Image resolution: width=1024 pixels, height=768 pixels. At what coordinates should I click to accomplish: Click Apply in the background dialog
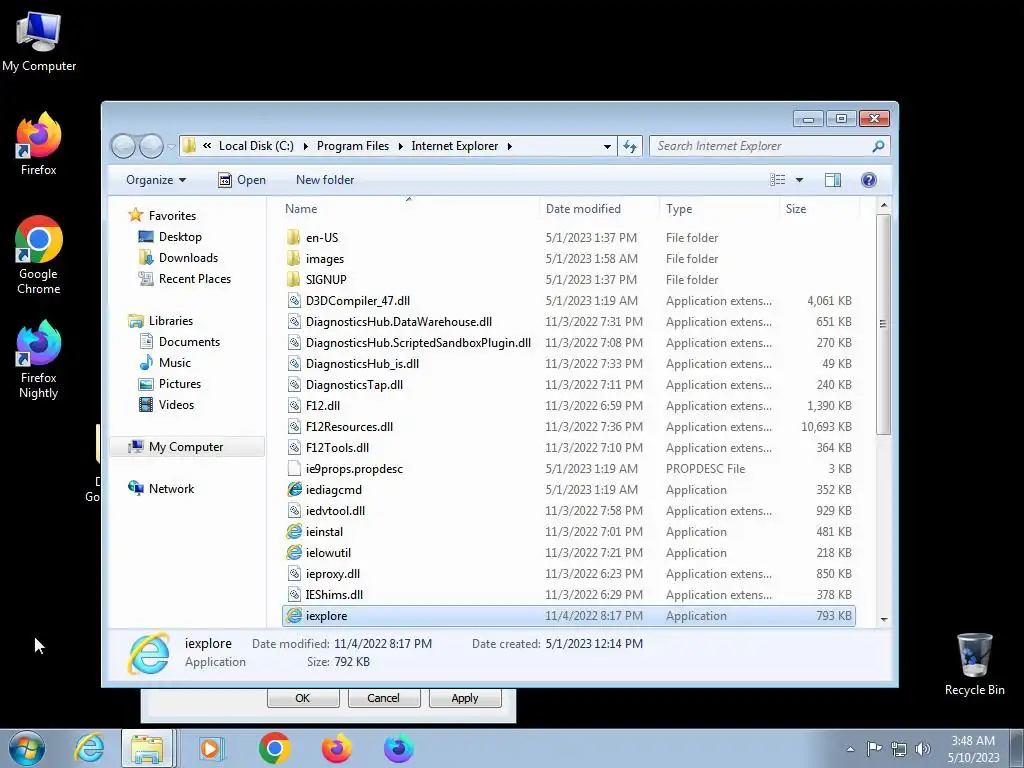465,697
